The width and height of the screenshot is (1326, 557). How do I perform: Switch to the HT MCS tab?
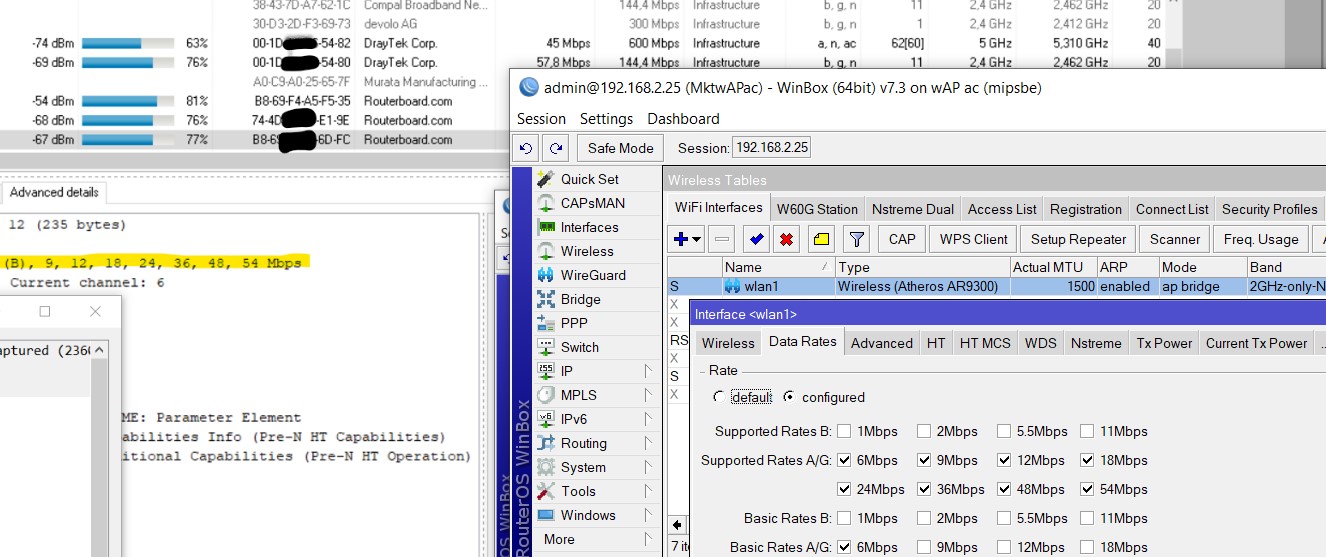[x=985, y=343]
